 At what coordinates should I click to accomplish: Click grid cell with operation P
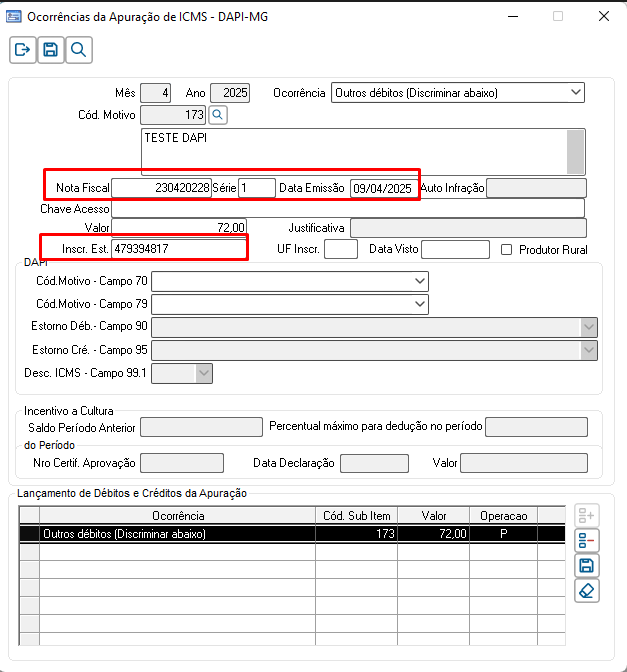(504, 534)
